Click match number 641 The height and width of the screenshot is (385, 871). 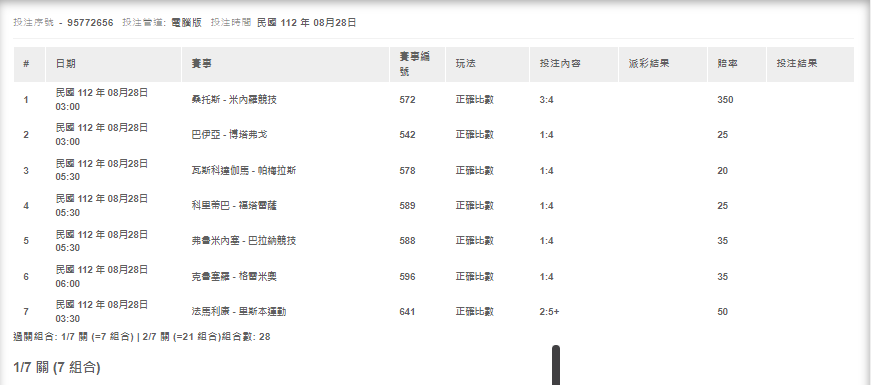(x=407, y=312)
